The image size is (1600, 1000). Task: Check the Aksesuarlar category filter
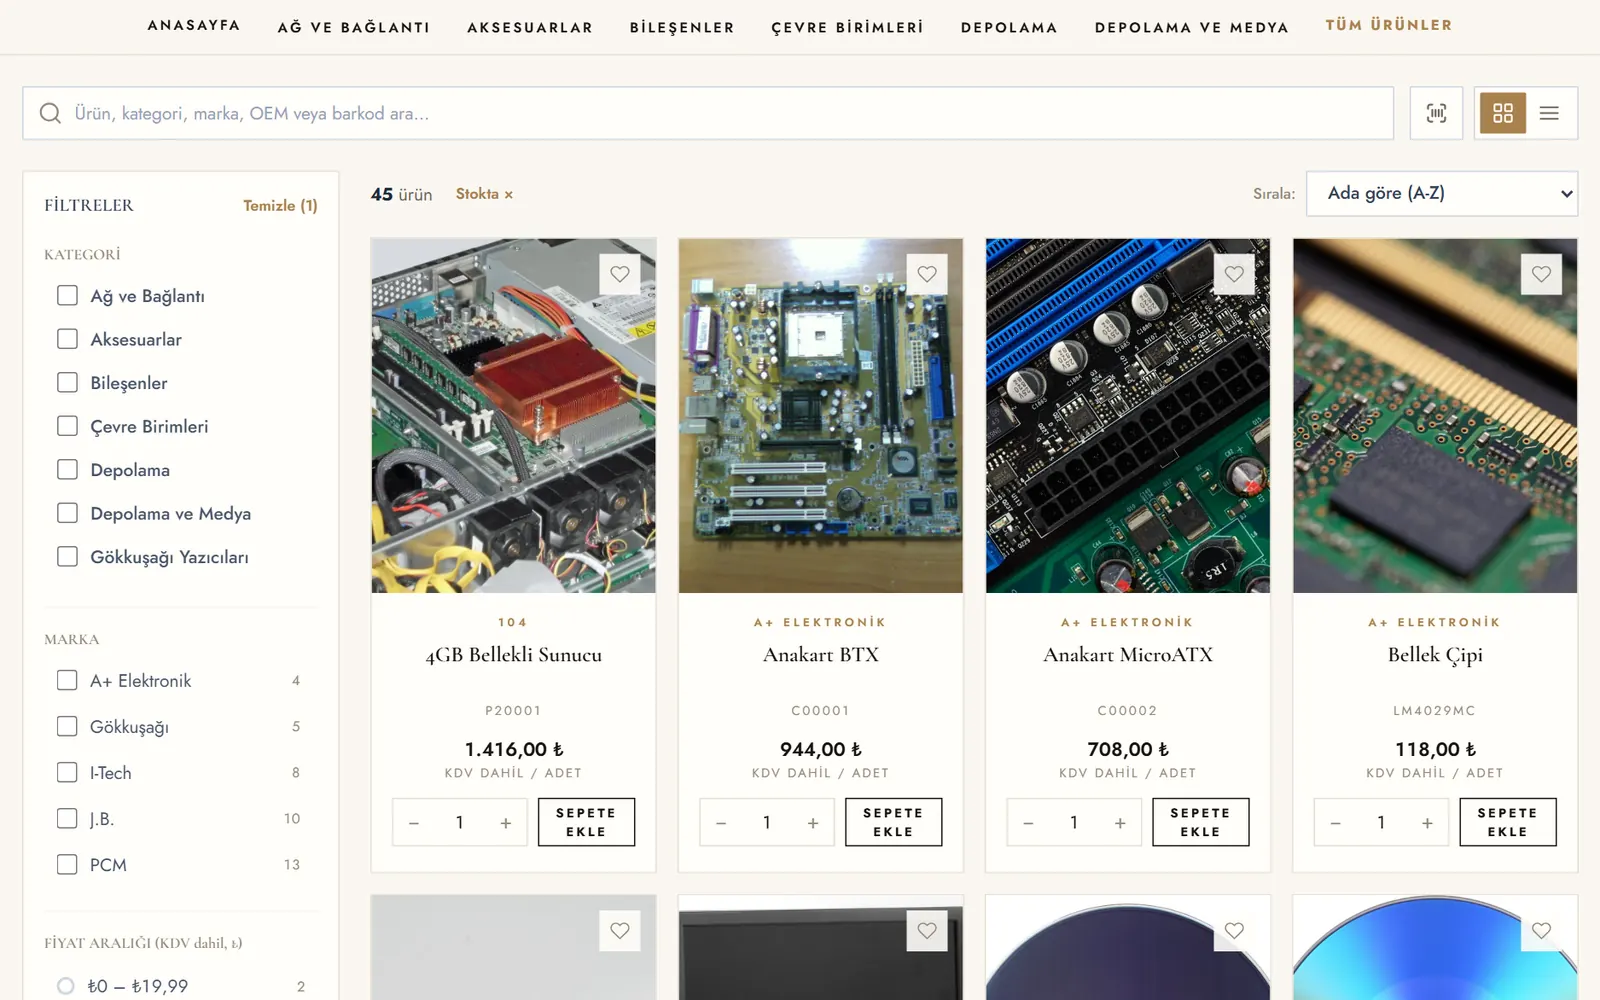[67, 339]
